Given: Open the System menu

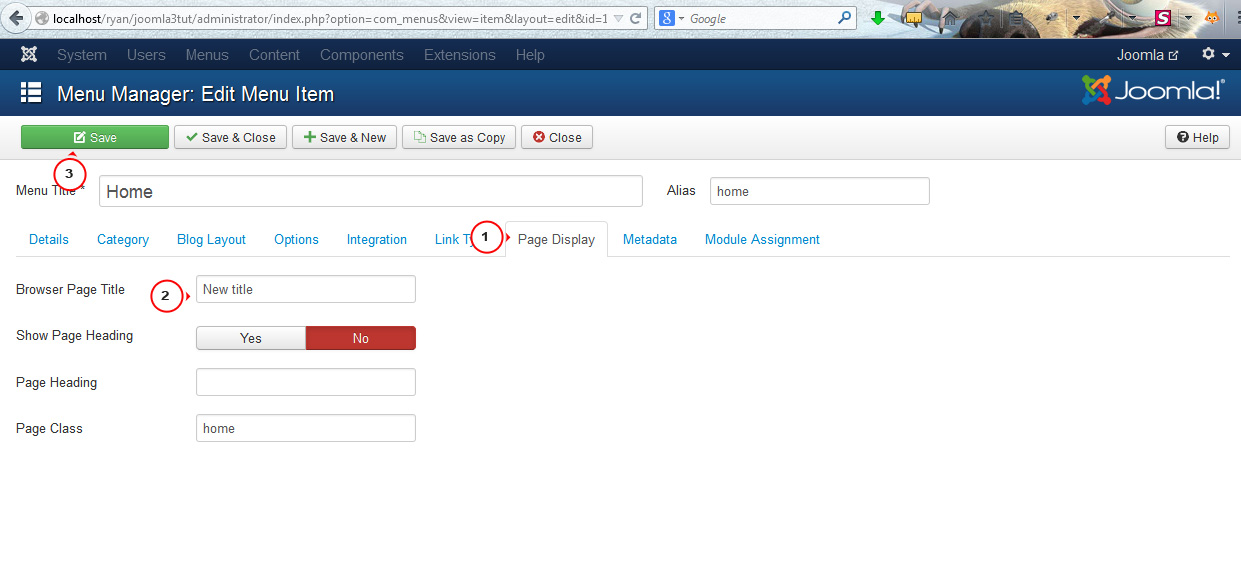Looking at the screenshot, I should [x=82, y=55].
